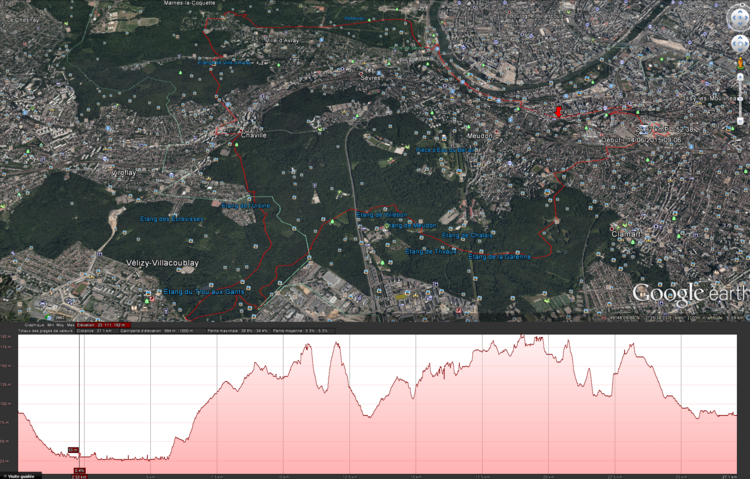Click the move-right arrow on the hand joystick
This screenshot has width=750, height=479.
(746, 44)
